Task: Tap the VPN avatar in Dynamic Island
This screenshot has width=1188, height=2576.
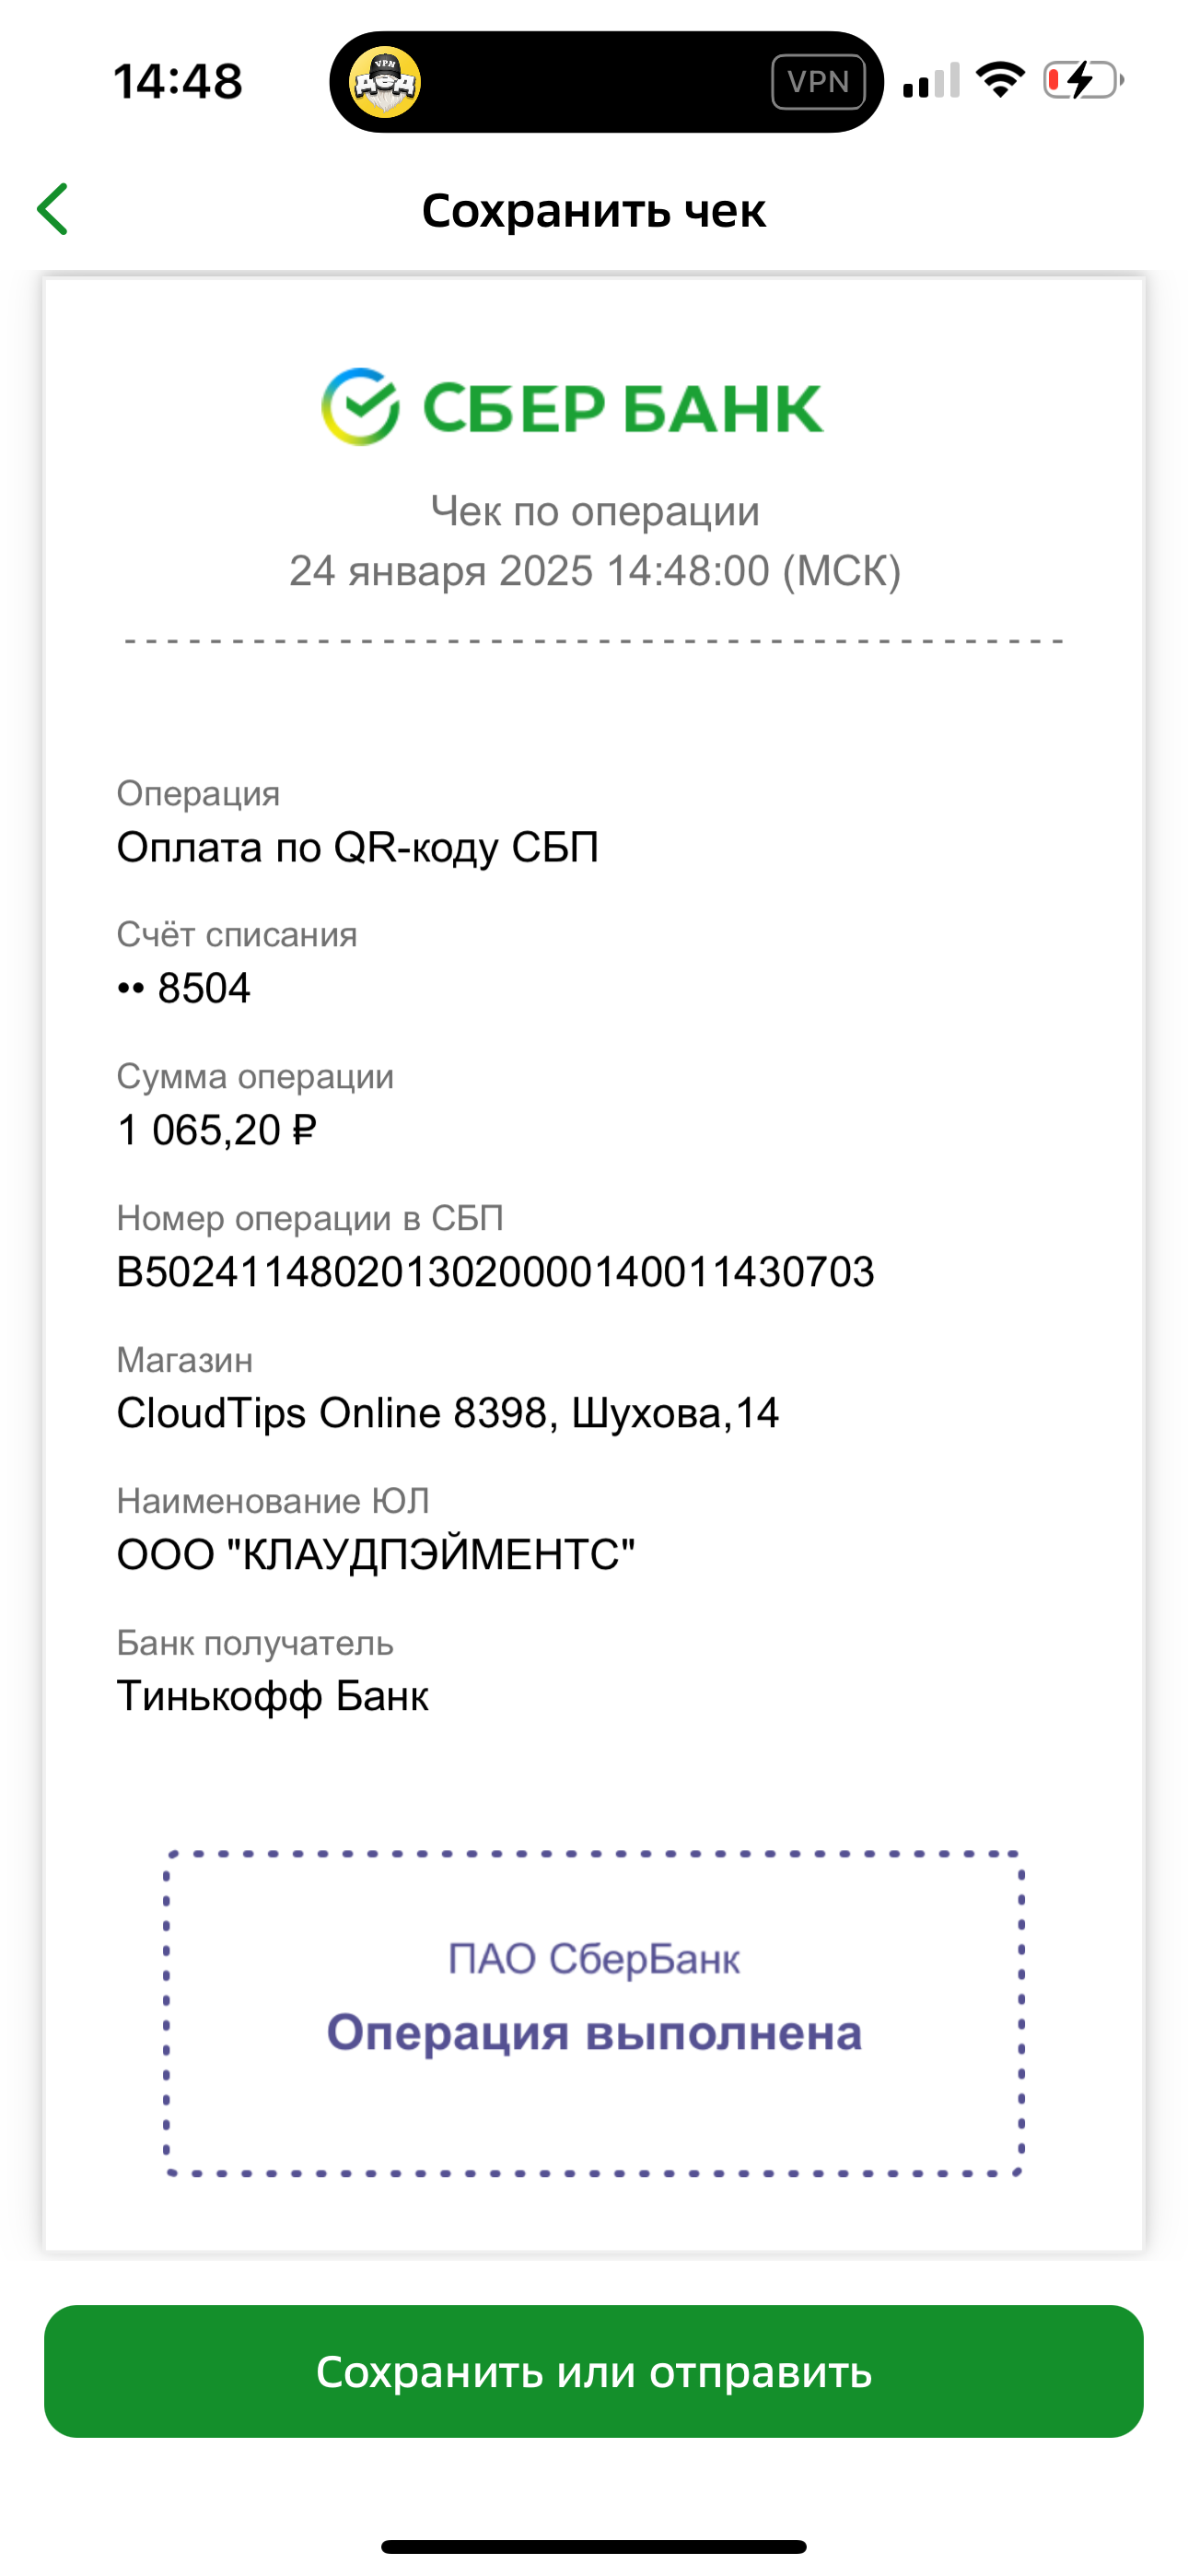Action: pyautogui.click(x=385, y=82)
